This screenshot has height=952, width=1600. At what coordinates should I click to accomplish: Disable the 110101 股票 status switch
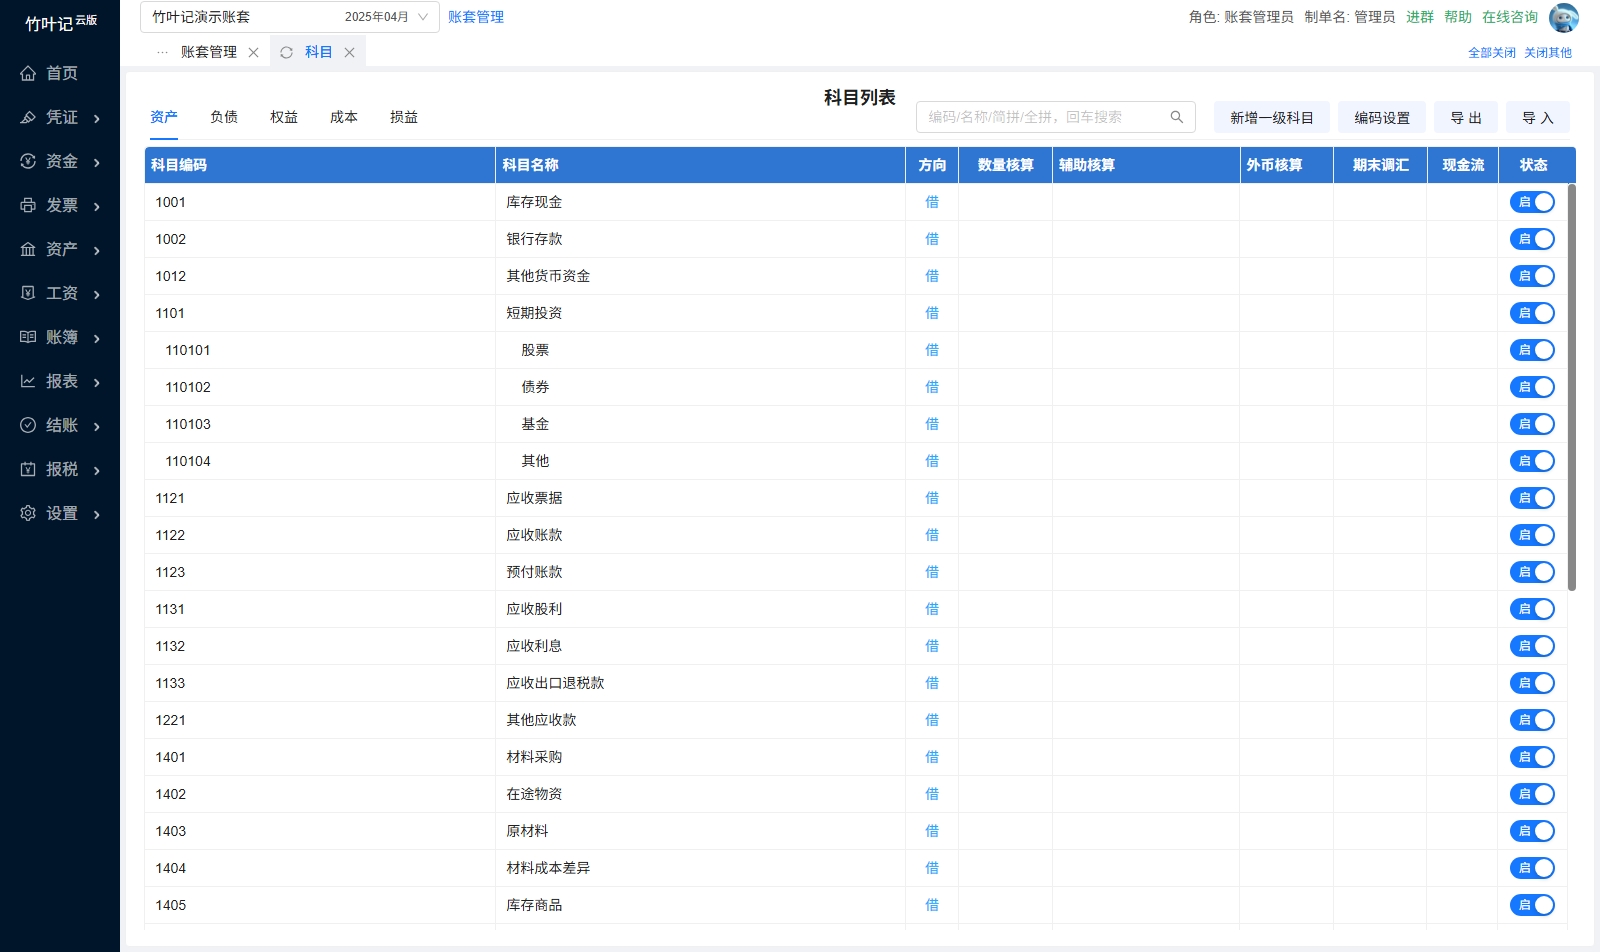1532,350
